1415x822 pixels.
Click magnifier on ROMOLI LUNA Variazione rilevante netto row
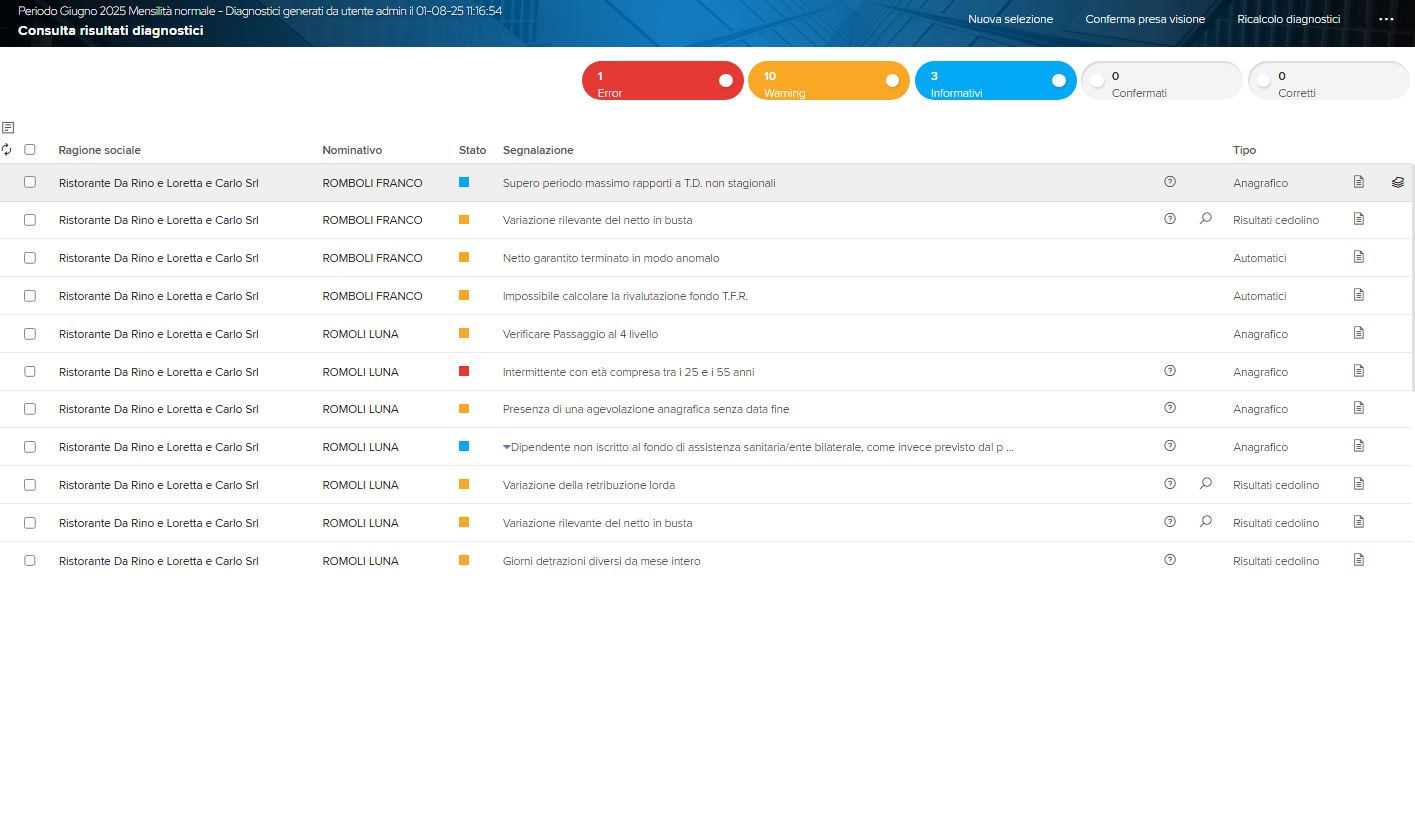pyautogui.click(x=1205, y=521)
